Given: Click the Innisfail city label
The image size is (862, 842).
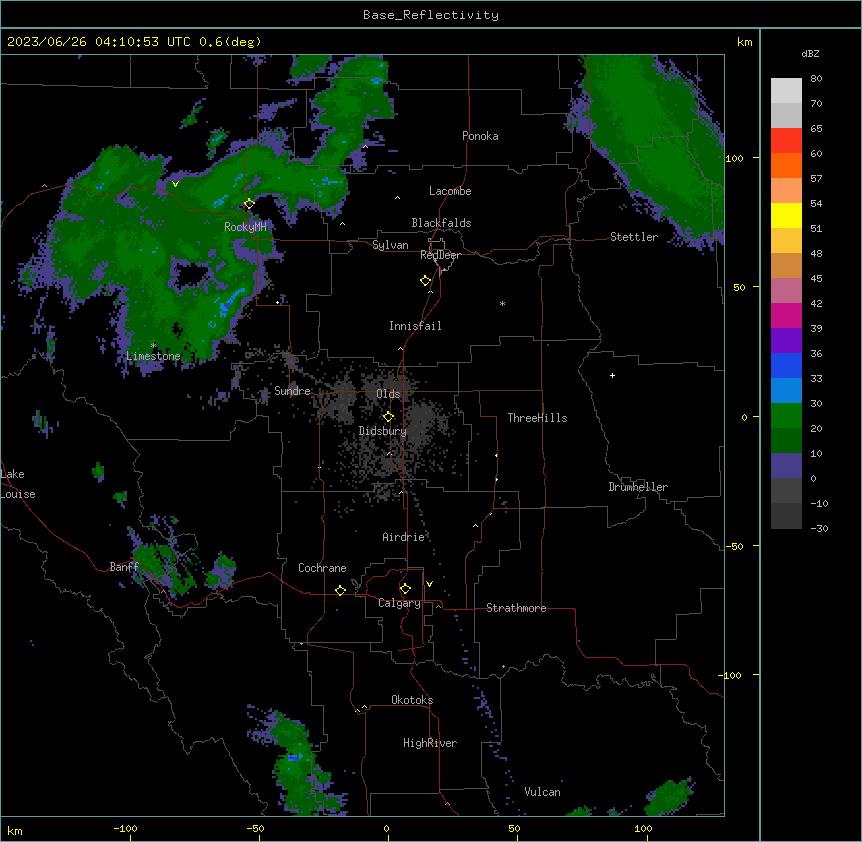Looking at the screenshot, I should tap(415, 326).
